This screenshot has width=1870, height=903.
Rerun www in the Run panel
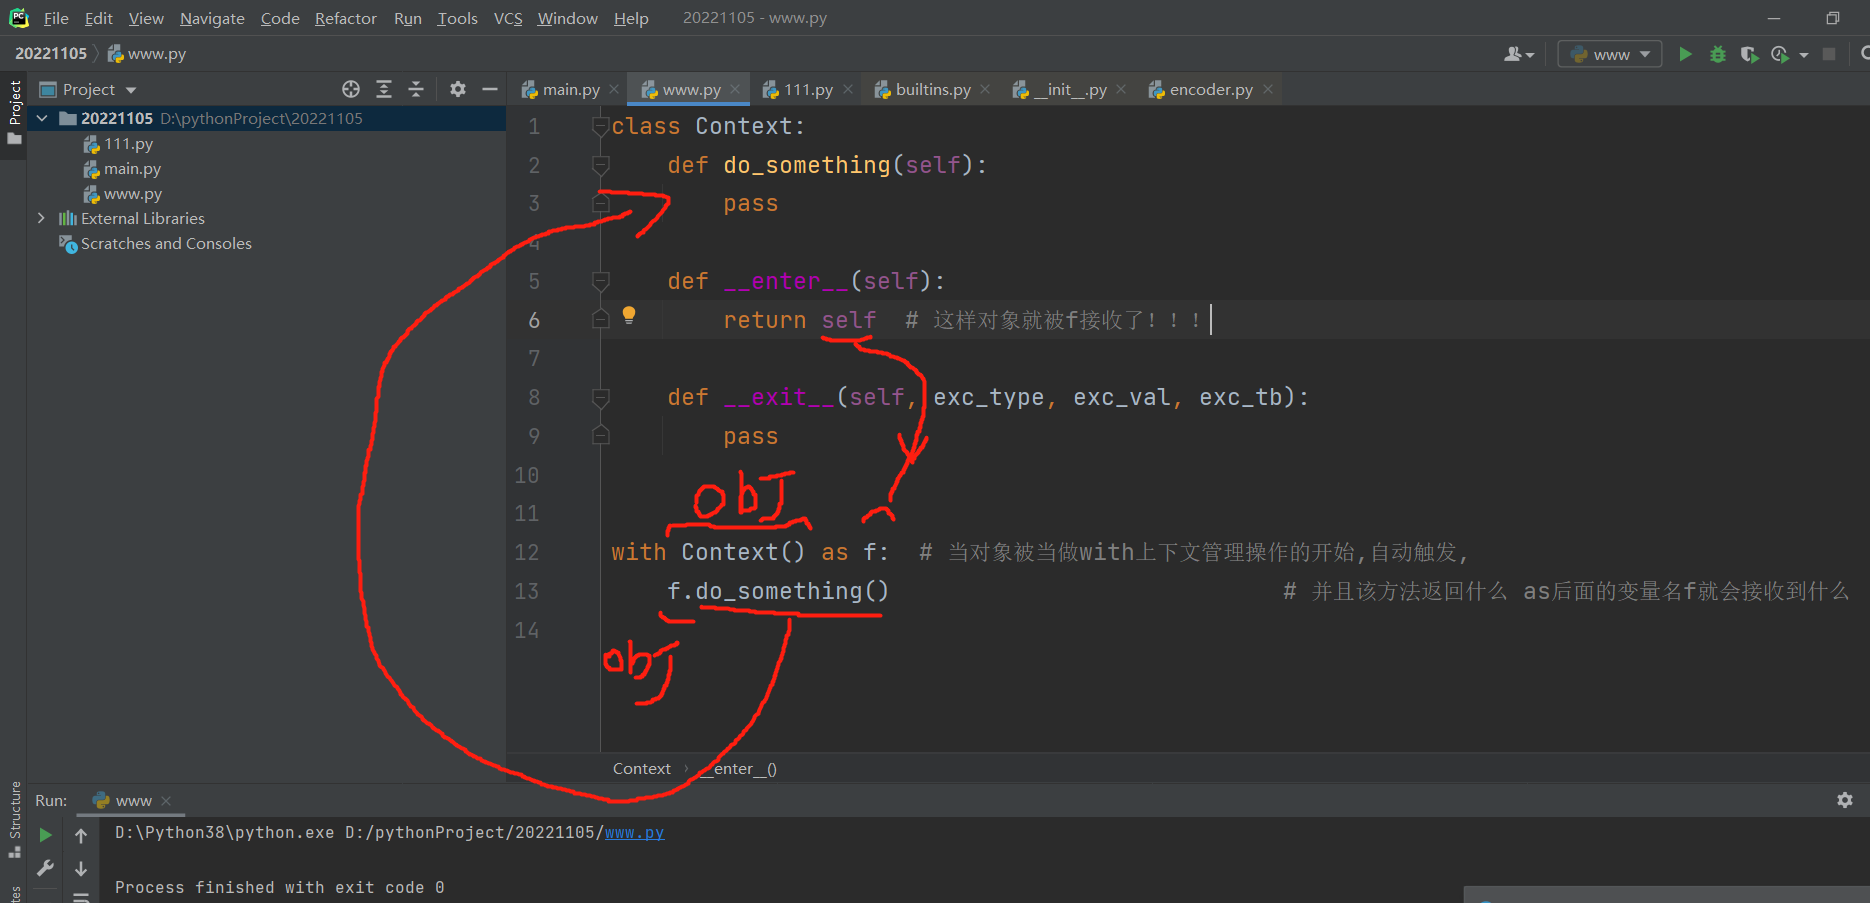(x=45, y=835)
